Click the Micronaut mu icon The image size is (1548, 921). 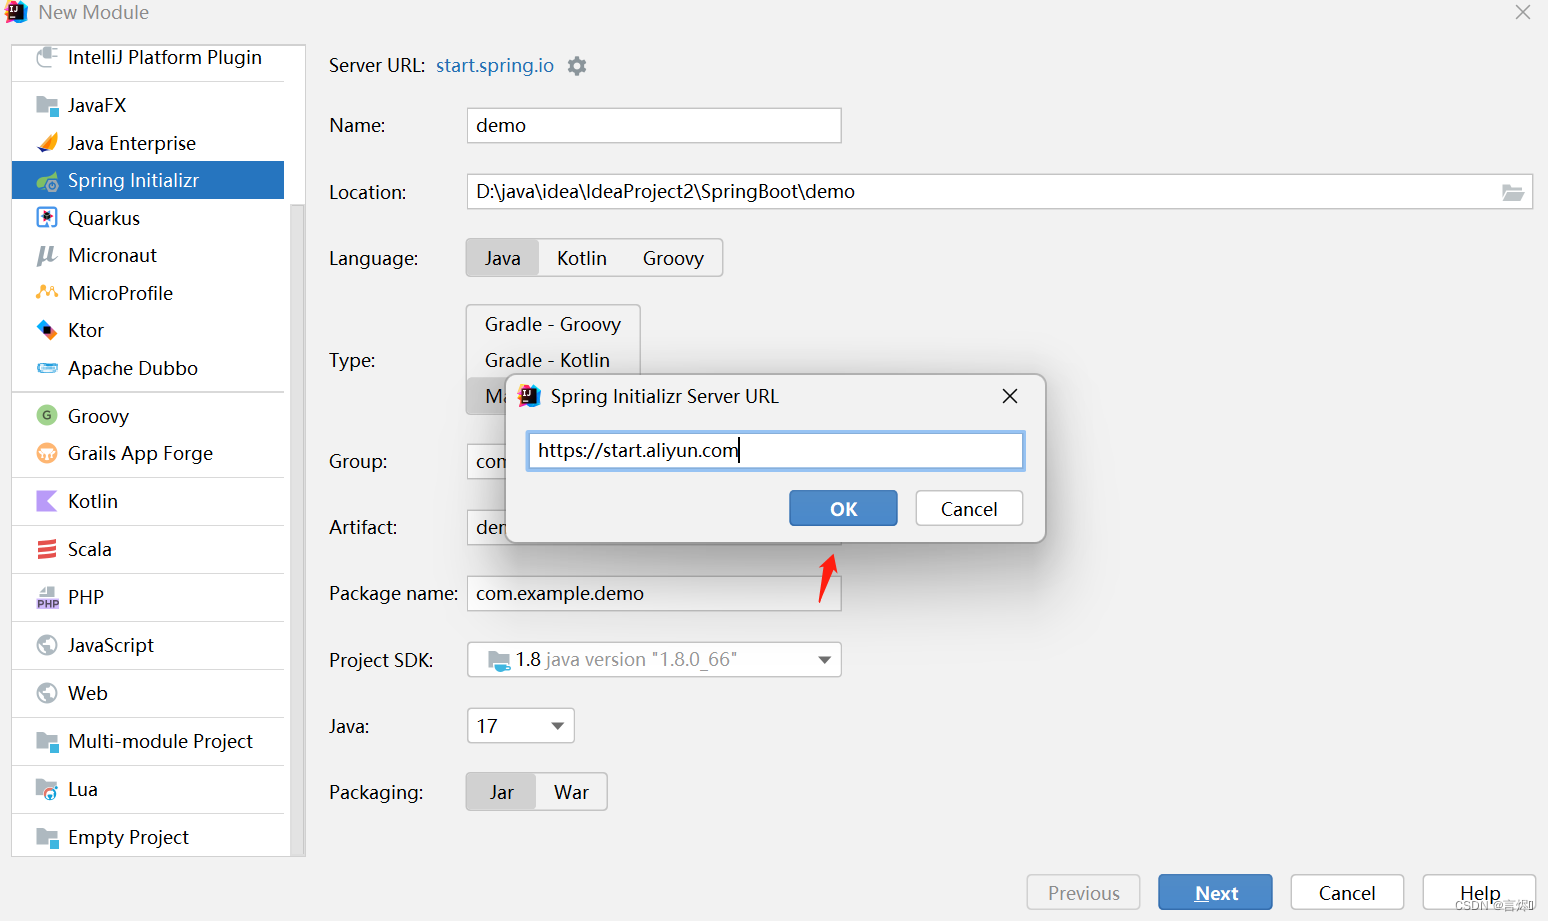[x=47, y=255]
